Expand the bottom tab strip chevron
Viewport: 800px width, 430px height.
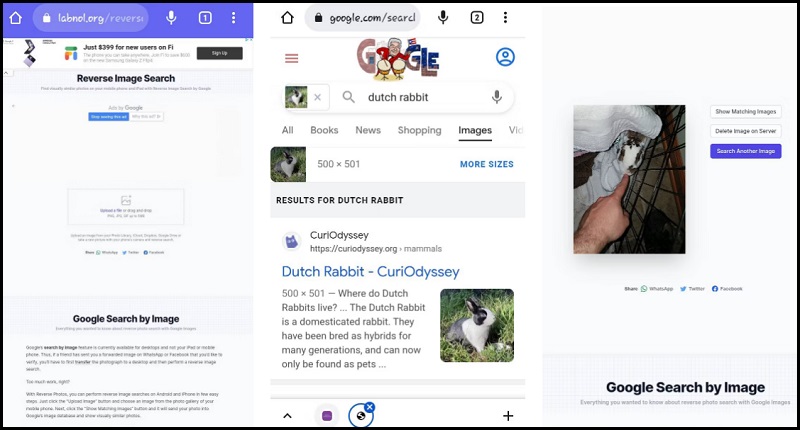point(288,415)
